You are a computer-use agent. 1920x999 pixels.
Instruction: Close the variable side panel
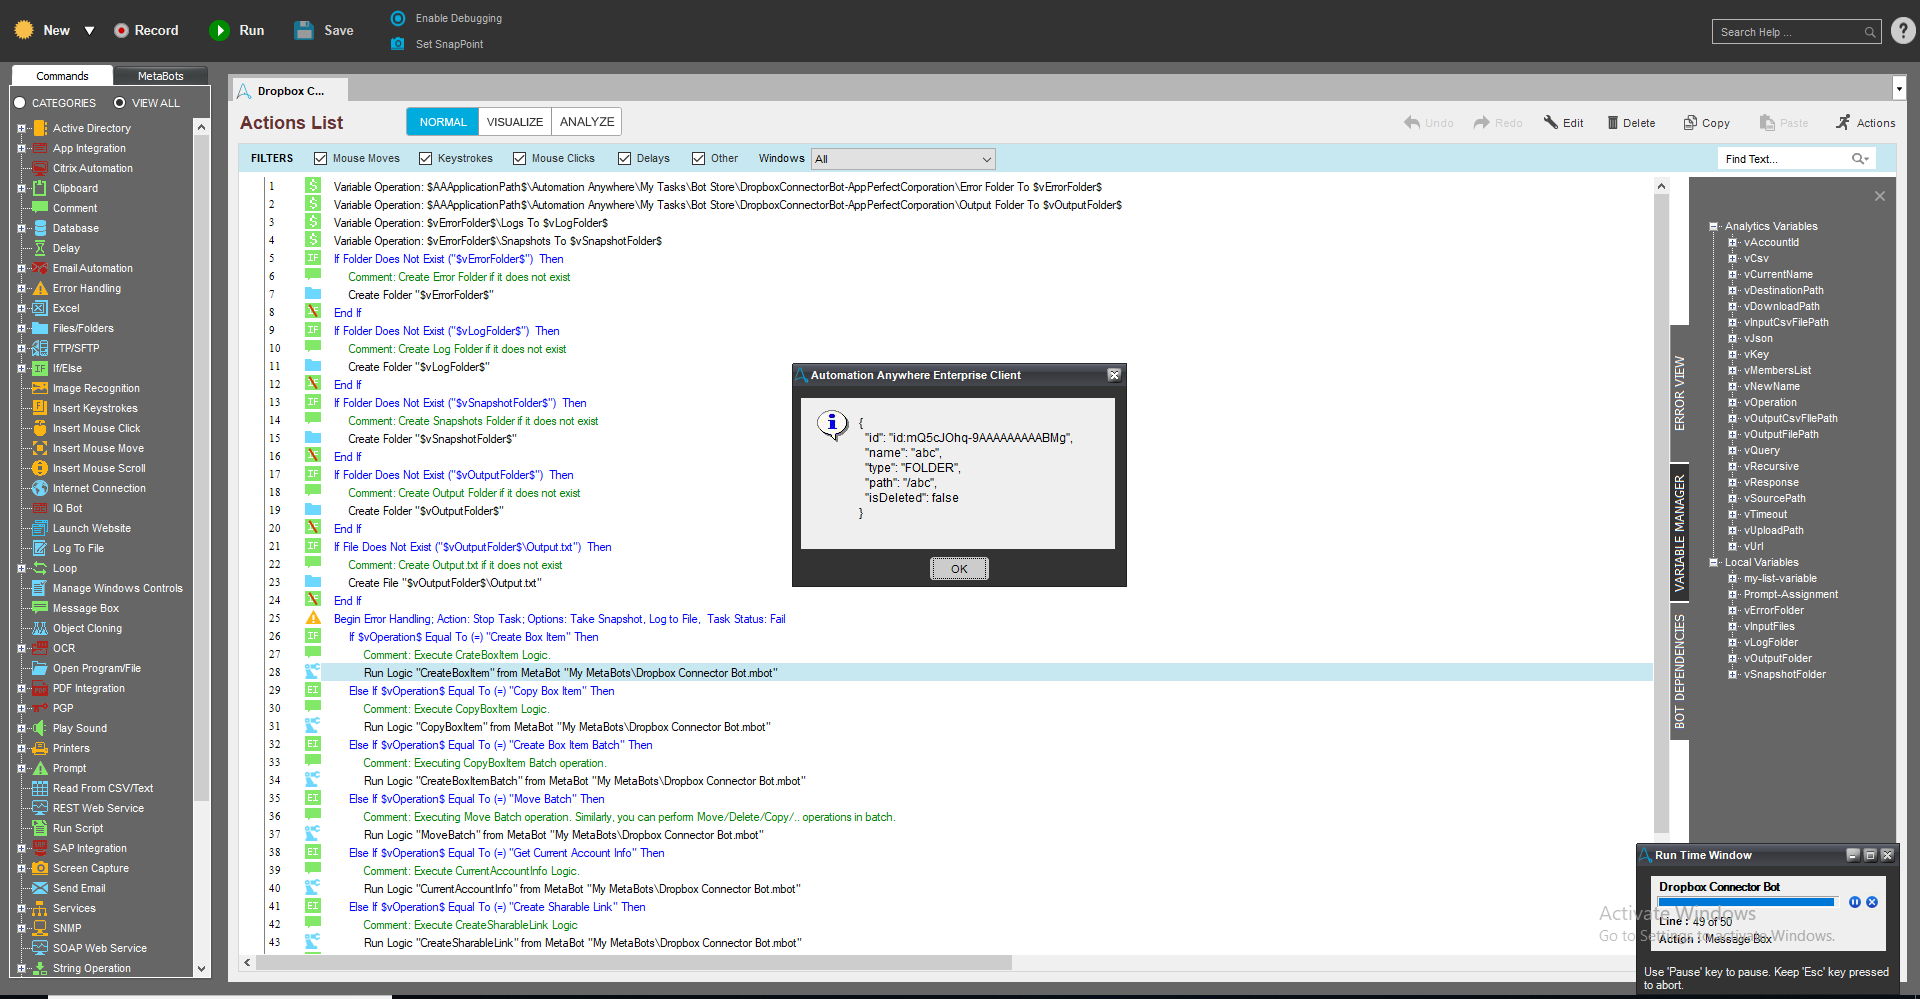1880,196
